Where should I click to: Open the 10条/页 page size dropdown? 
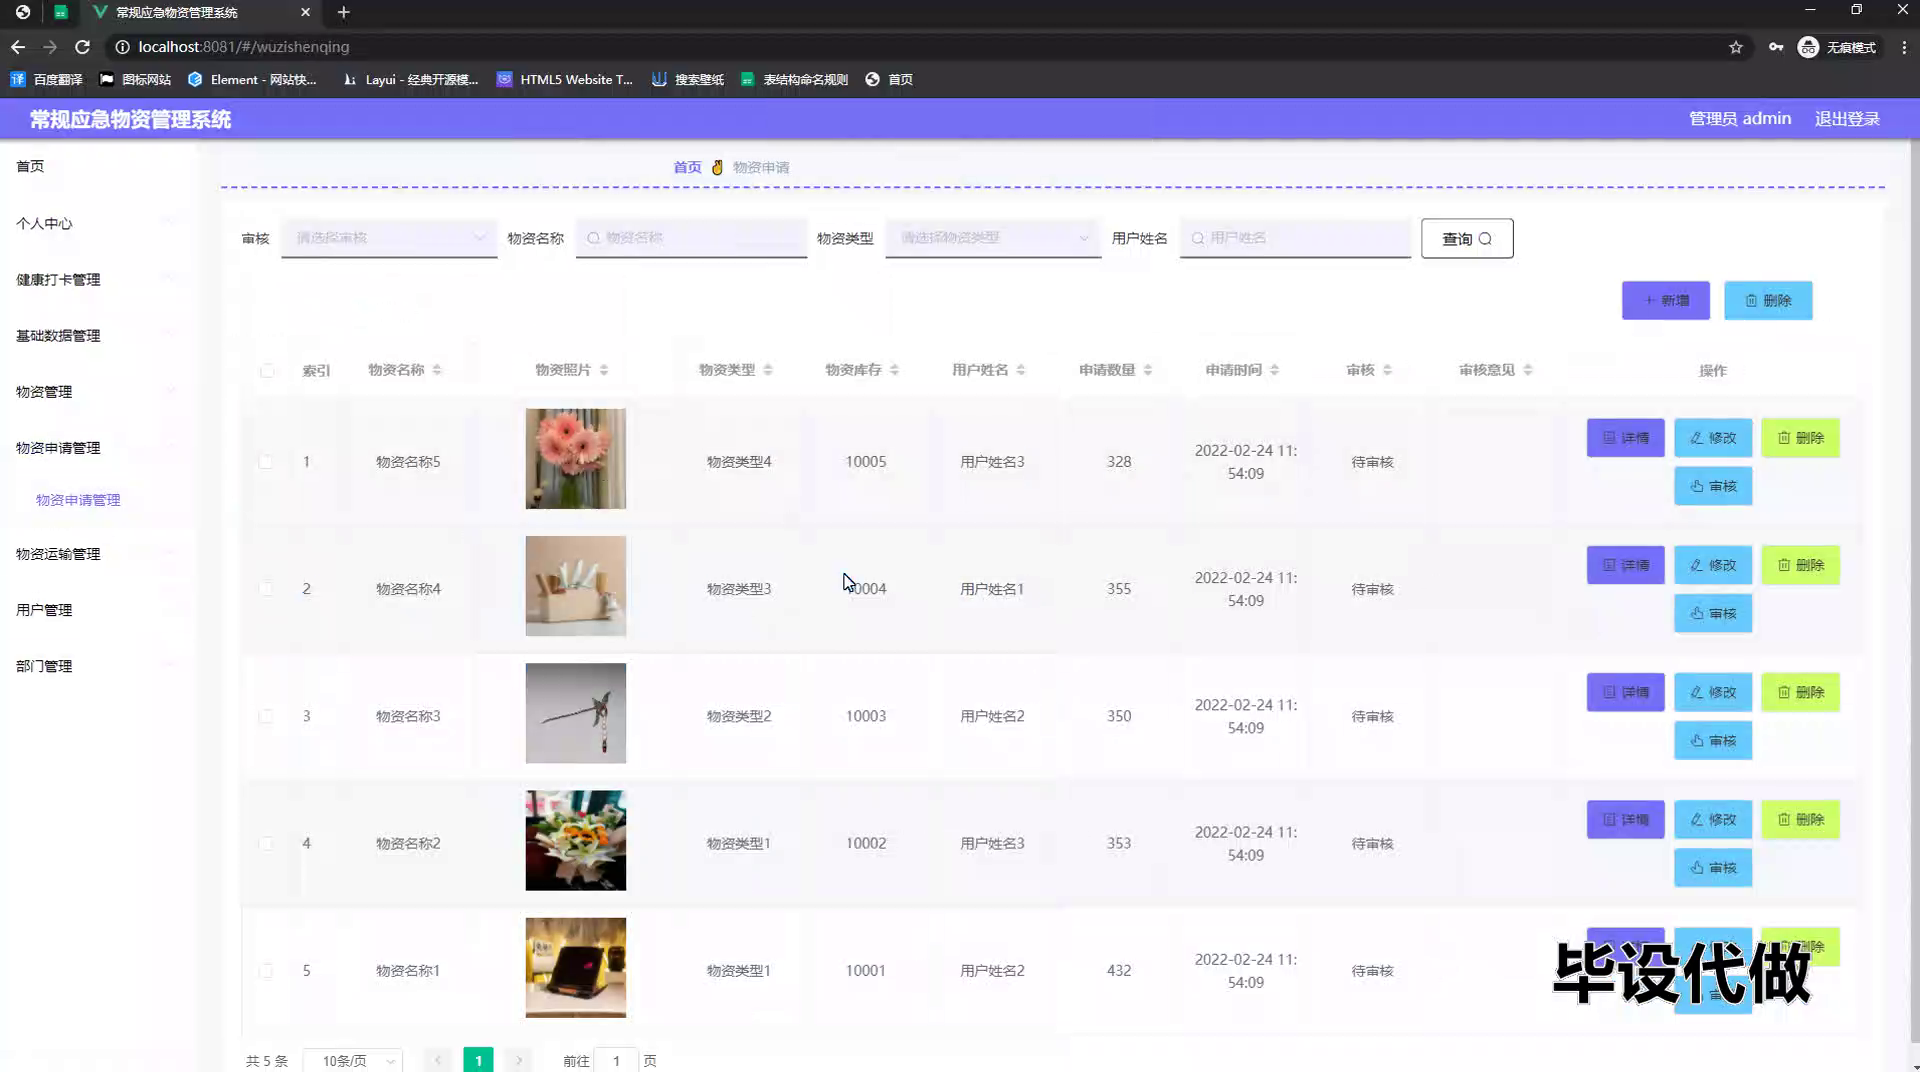point(353,1060)
